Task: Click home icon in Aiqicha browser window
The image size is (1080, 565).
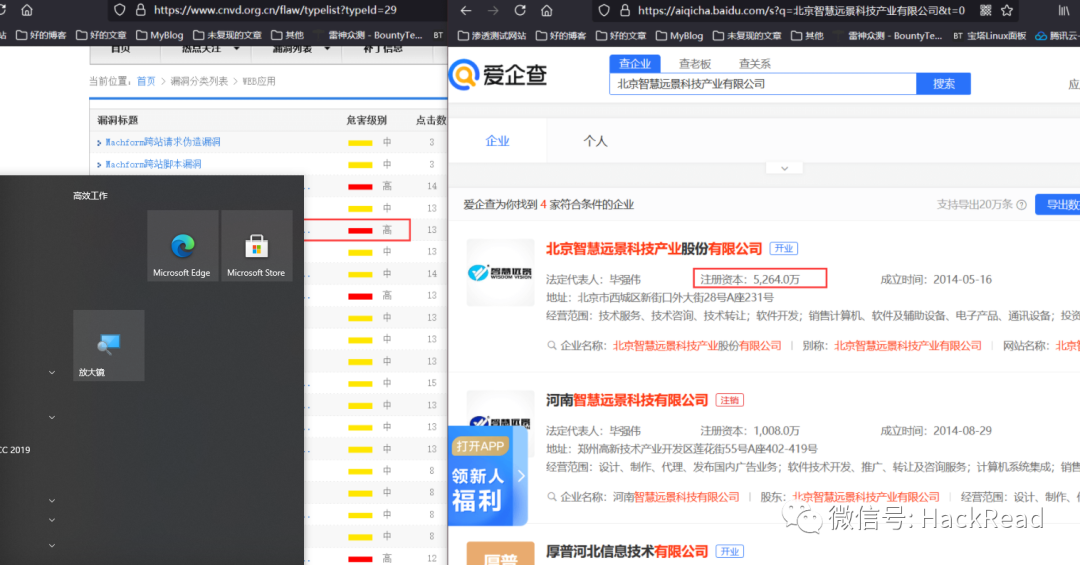Action: point(547,10)
